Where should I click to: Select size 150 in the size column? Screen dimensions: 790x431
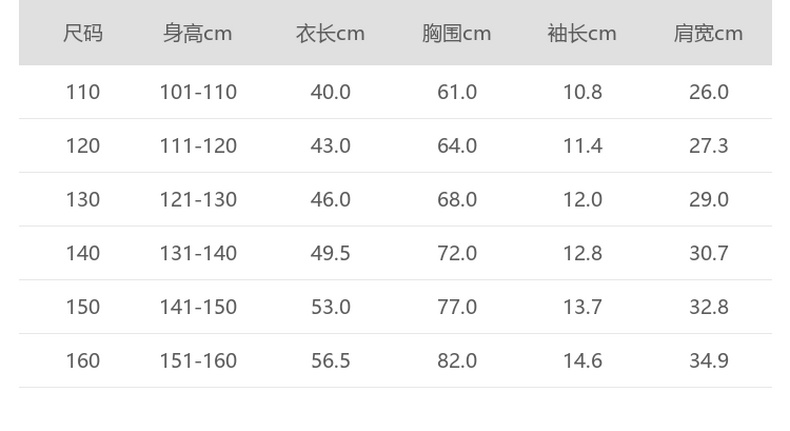coord(83,307)
